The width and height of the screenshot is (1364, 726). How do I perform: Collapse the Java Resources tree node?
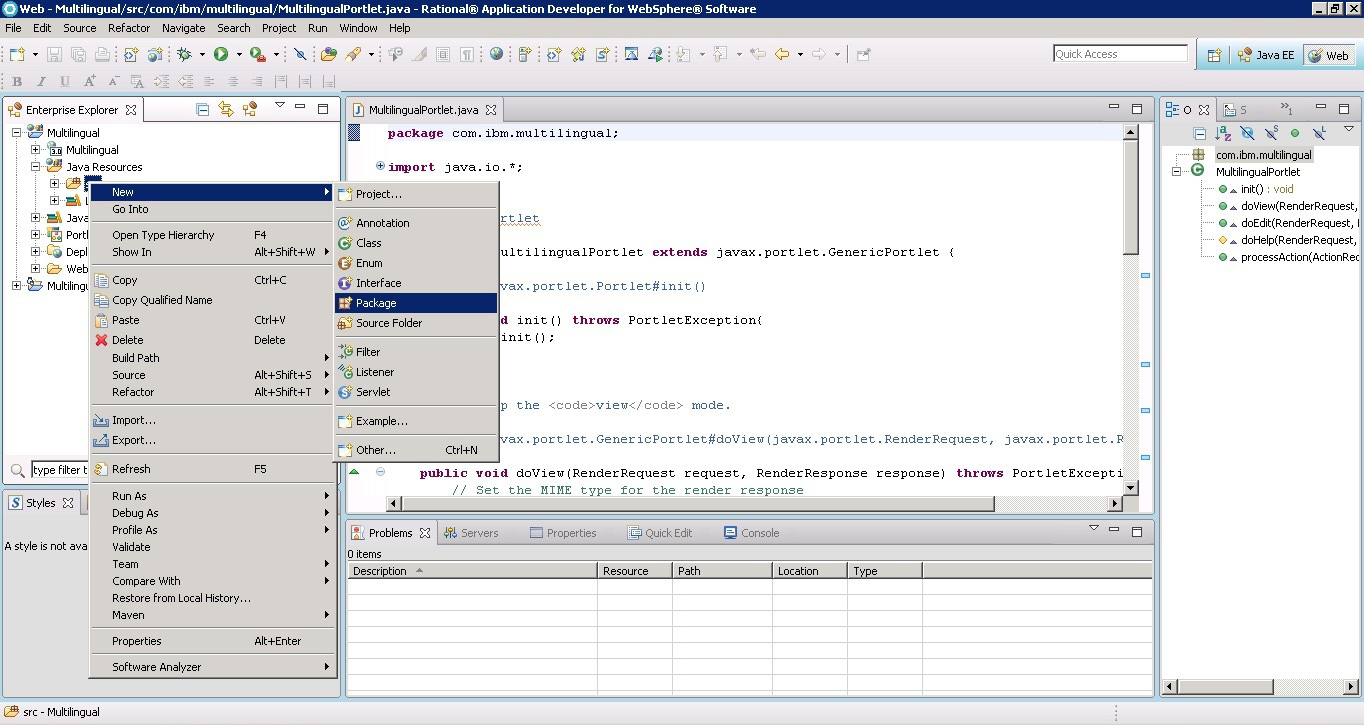tap(36, 167)
